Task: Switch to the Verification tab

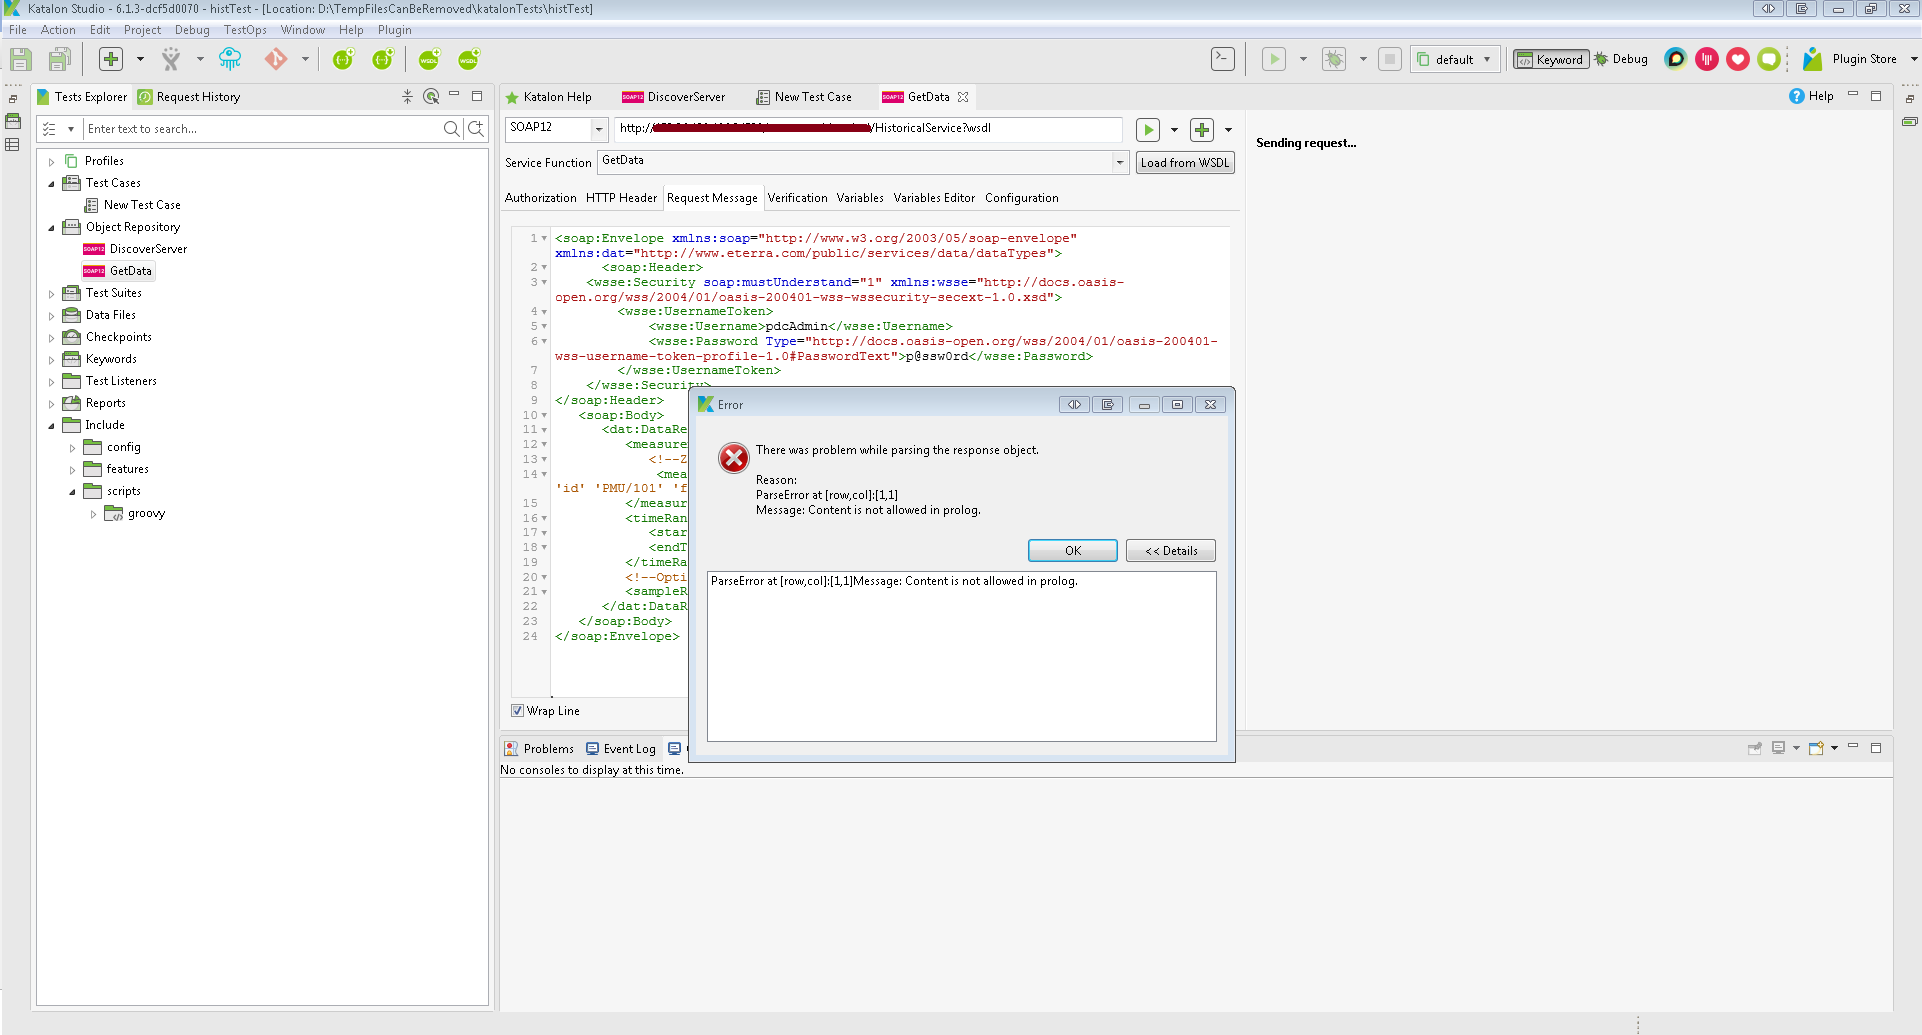Action: click(x=797, y=198)
